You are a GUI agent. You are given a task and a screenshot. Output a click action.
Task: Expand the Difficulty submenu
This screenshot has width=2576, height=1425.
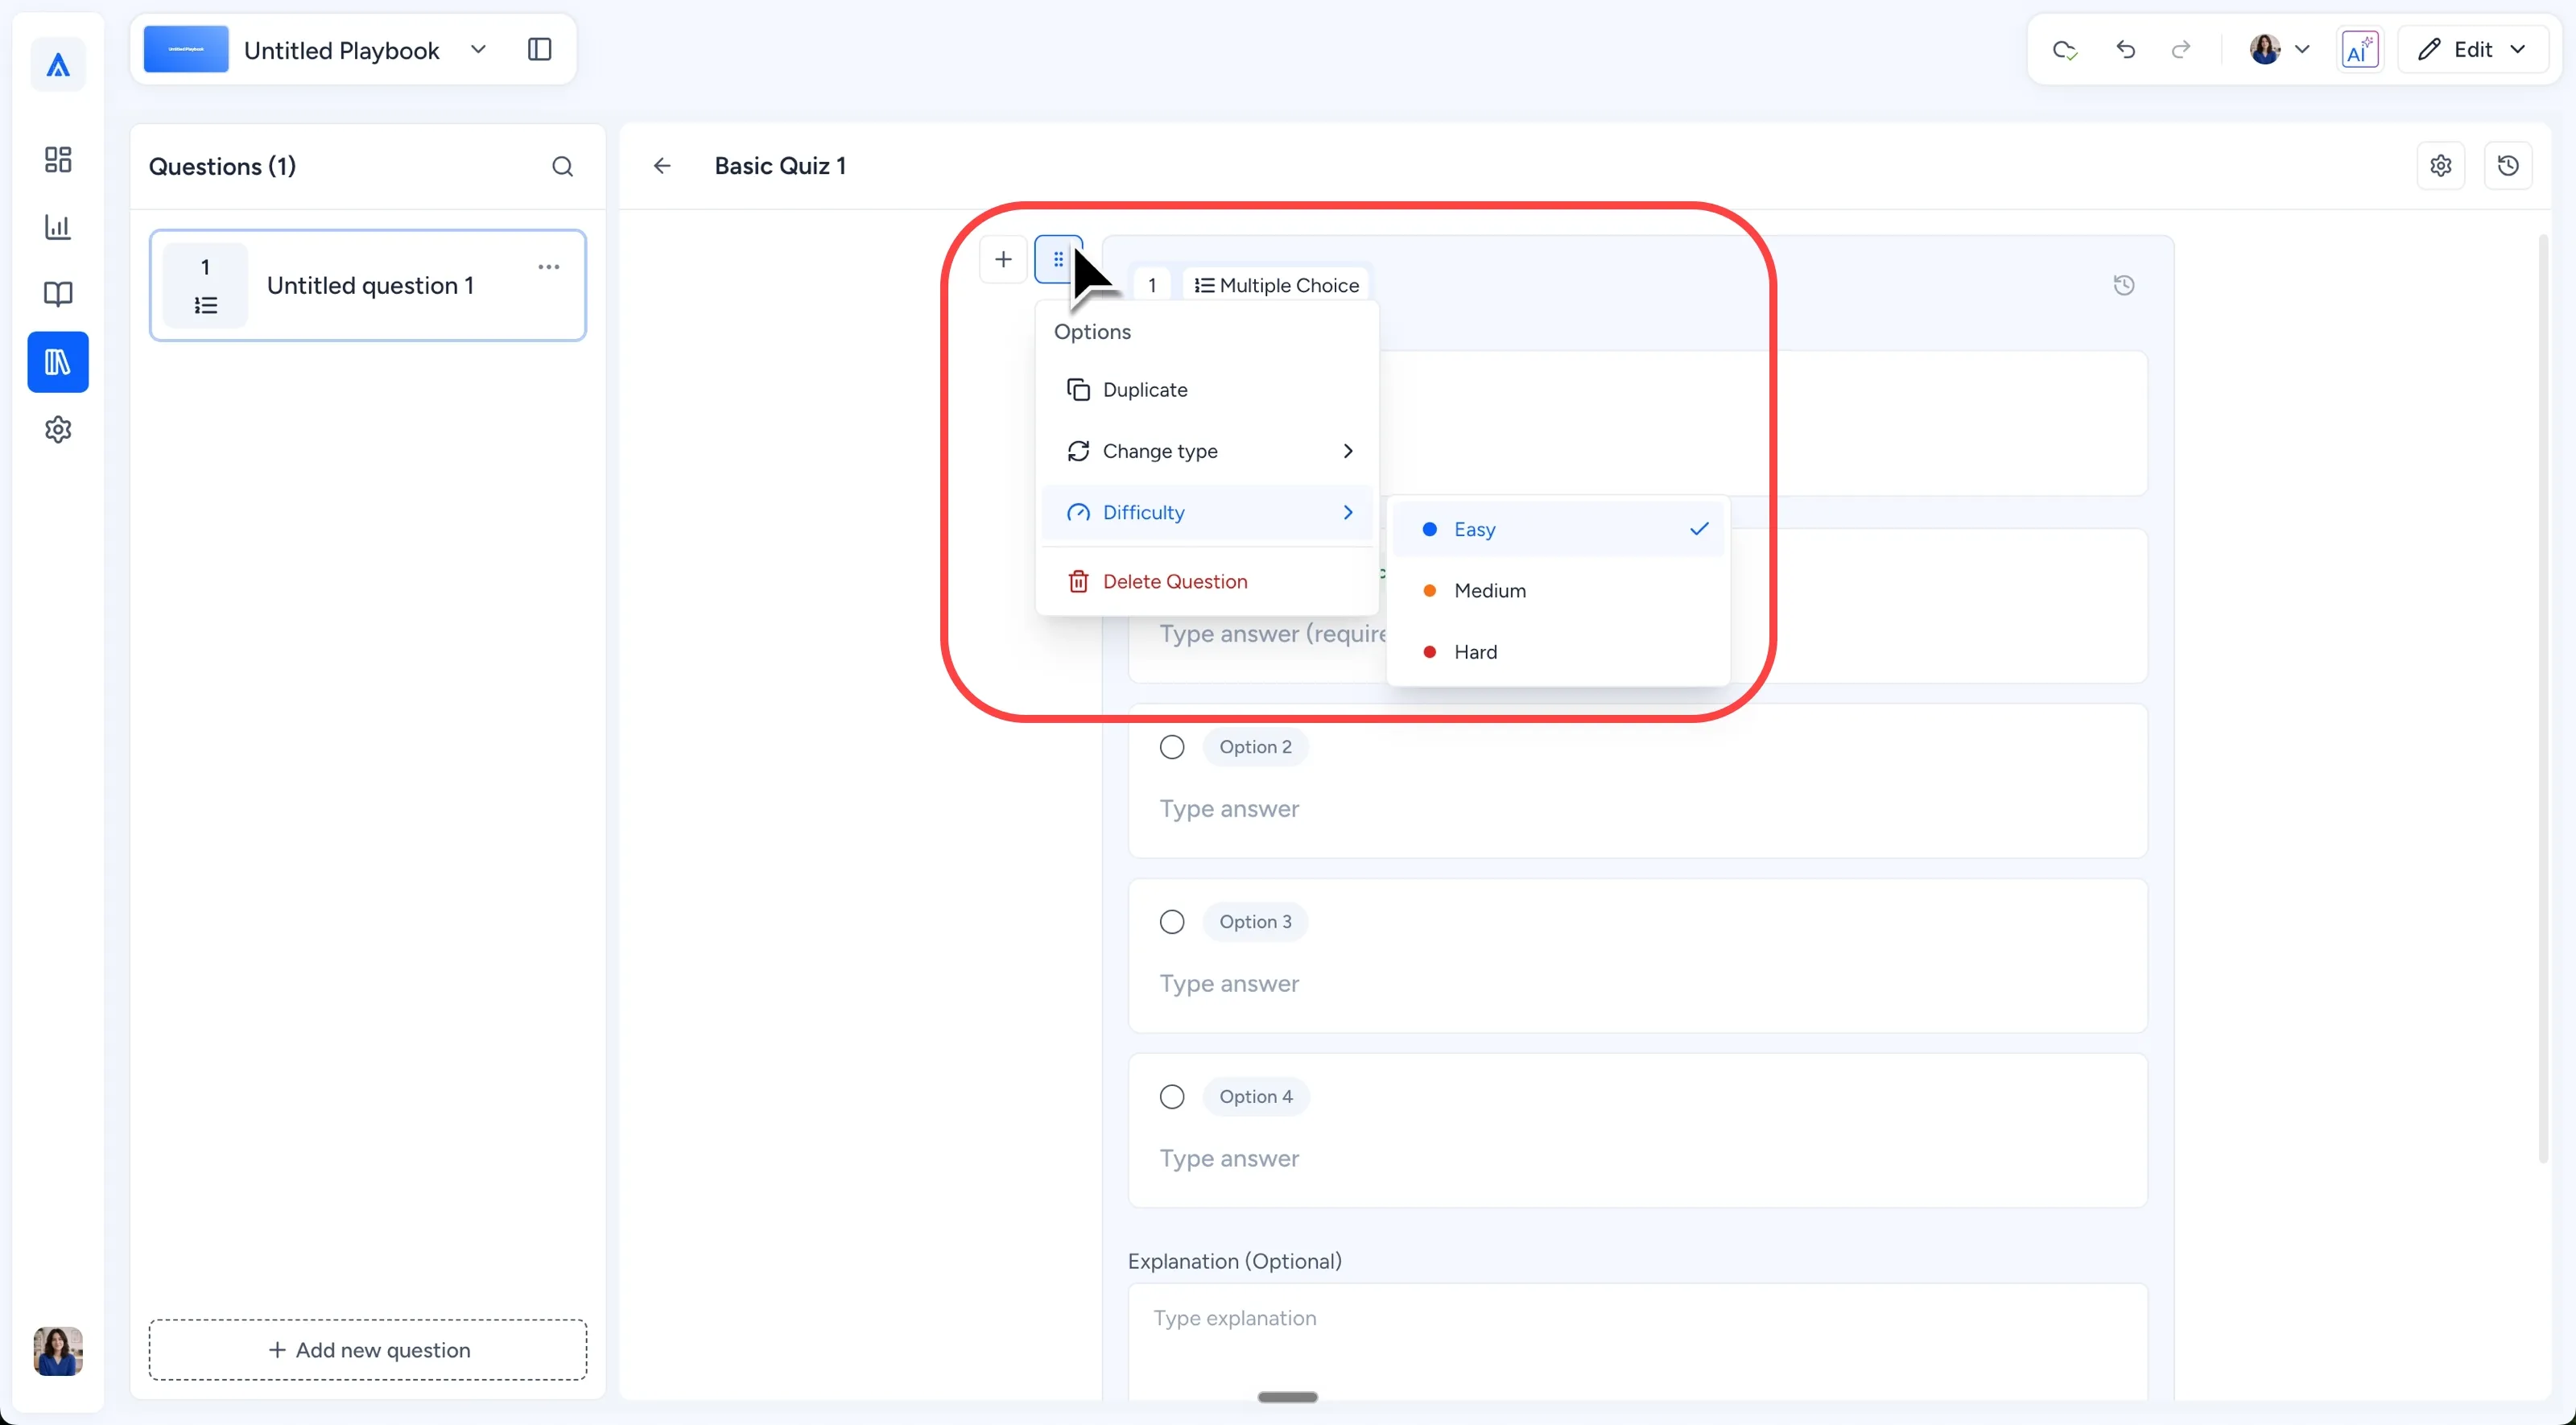[1208, 513]
